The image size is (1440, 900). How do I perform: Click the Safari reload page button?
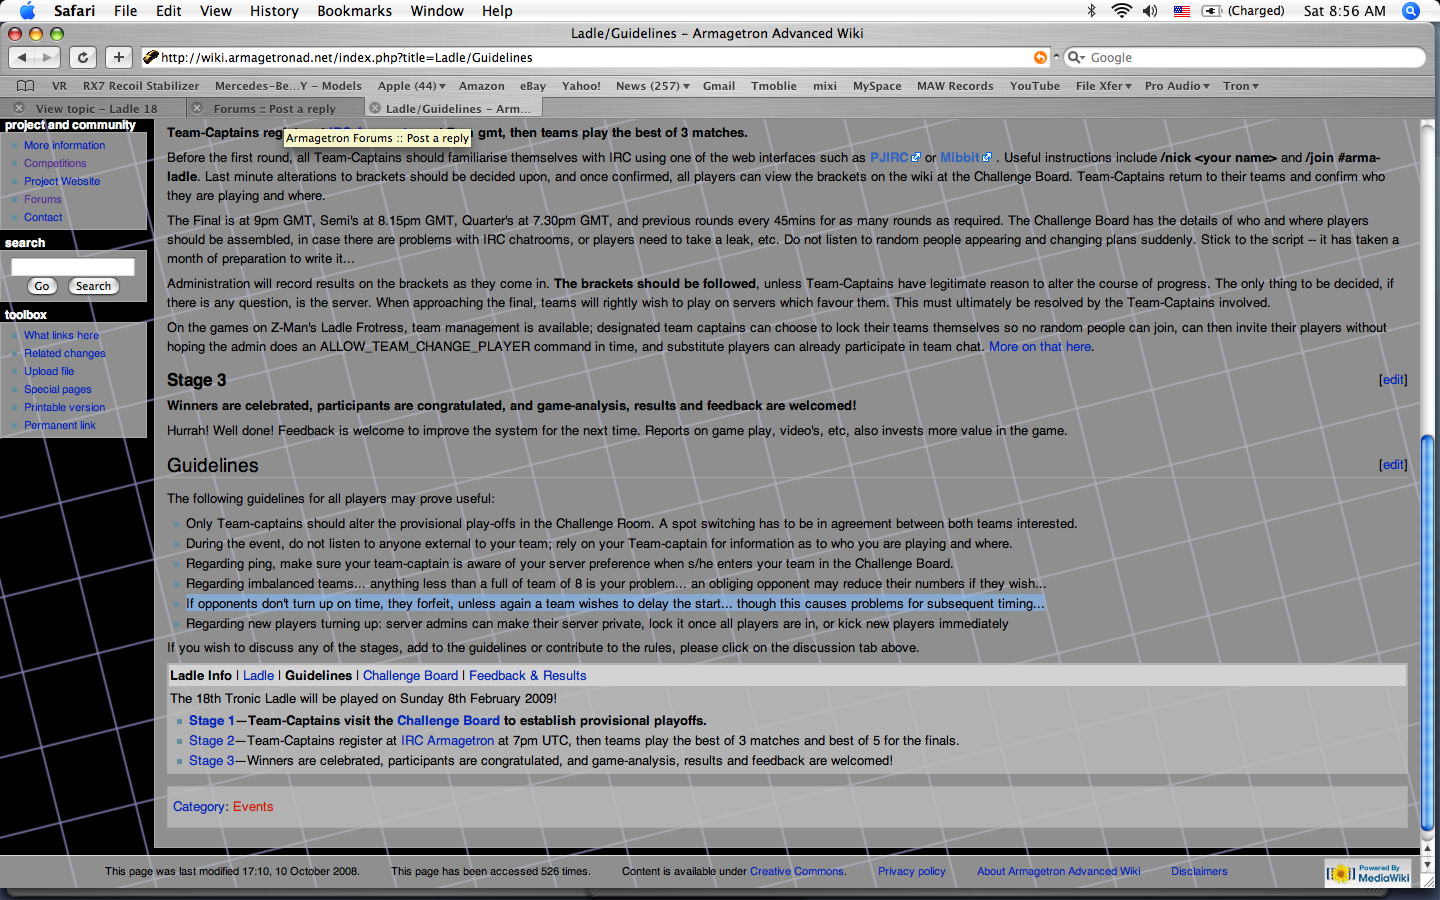pyautogui.click(x=83, y=57)
